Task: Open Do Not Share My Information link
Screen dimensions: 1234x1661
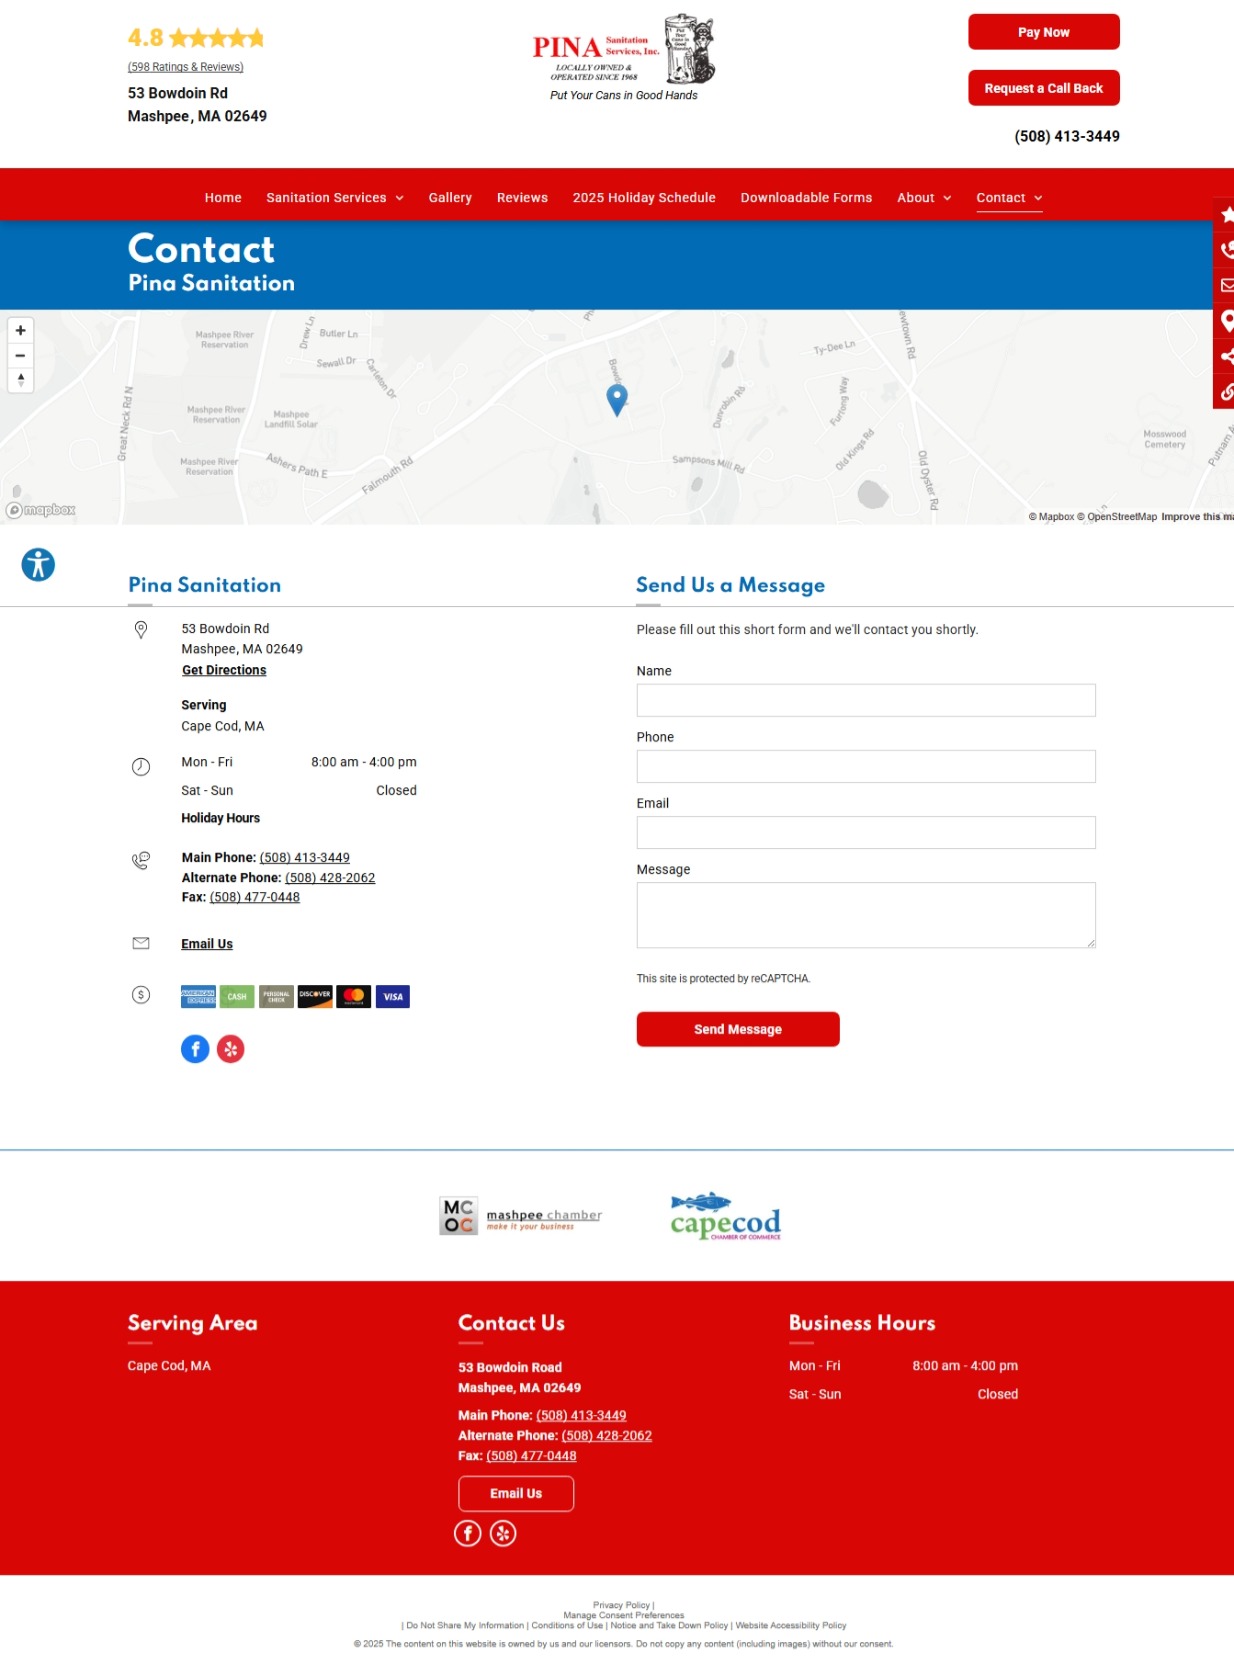Action: [x=465, y=1625]
